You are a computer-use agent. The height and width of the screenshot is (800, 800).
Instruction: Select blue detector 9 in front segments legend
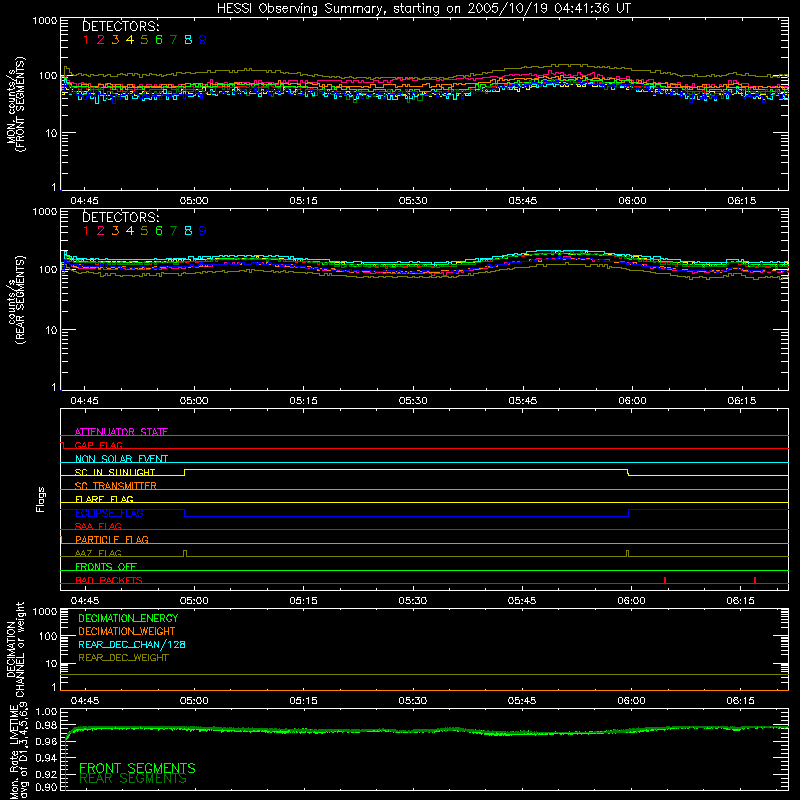[x=203, y=40]
